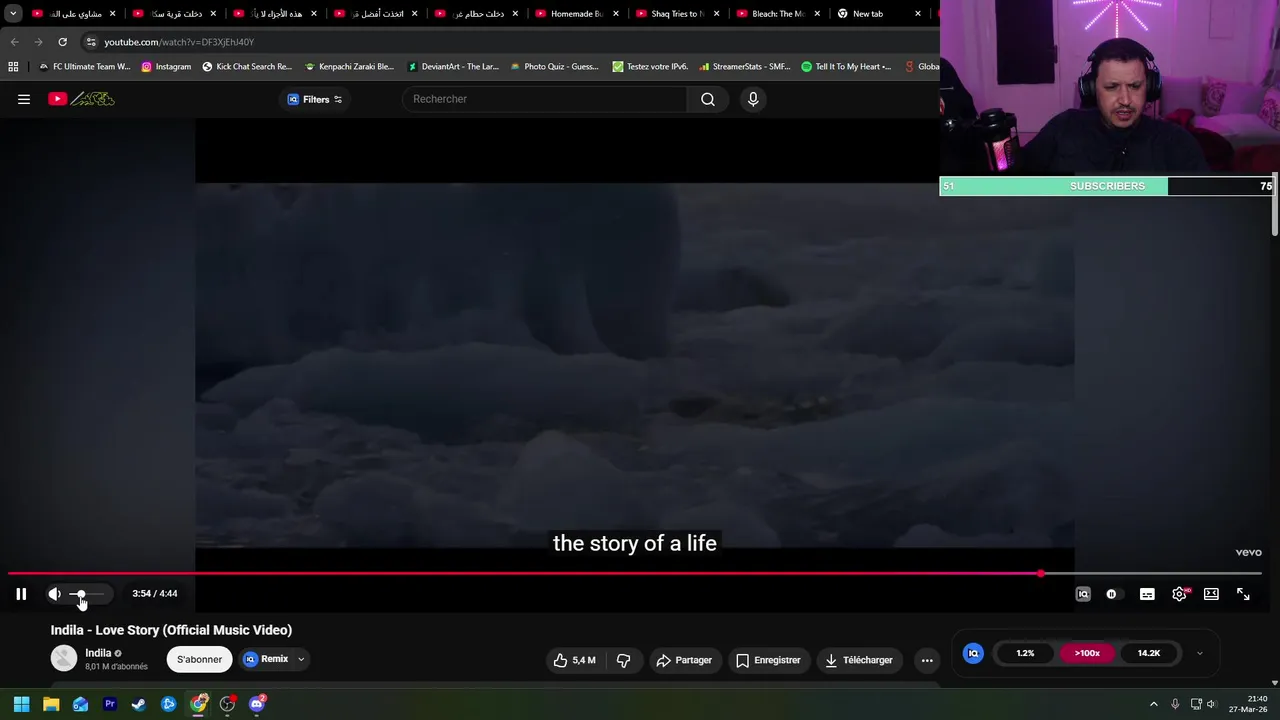Open the Windows Start menu
The image size is (1280, 720).
click(21, 704)
